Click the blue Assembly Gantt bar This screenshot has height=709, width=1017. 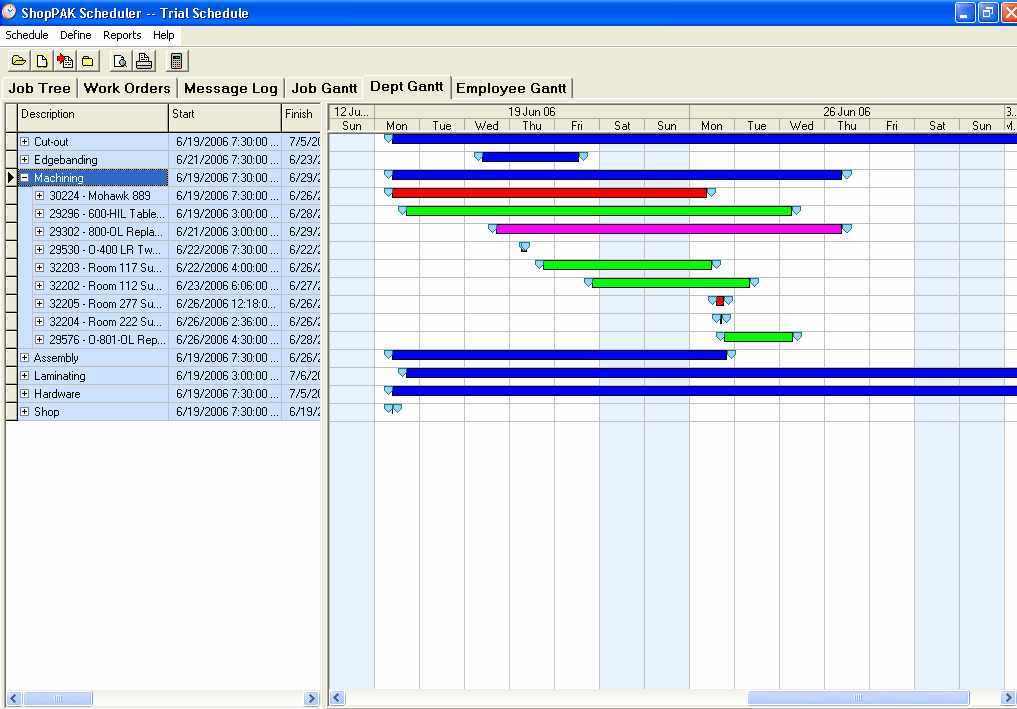click(x=560, y=355)
